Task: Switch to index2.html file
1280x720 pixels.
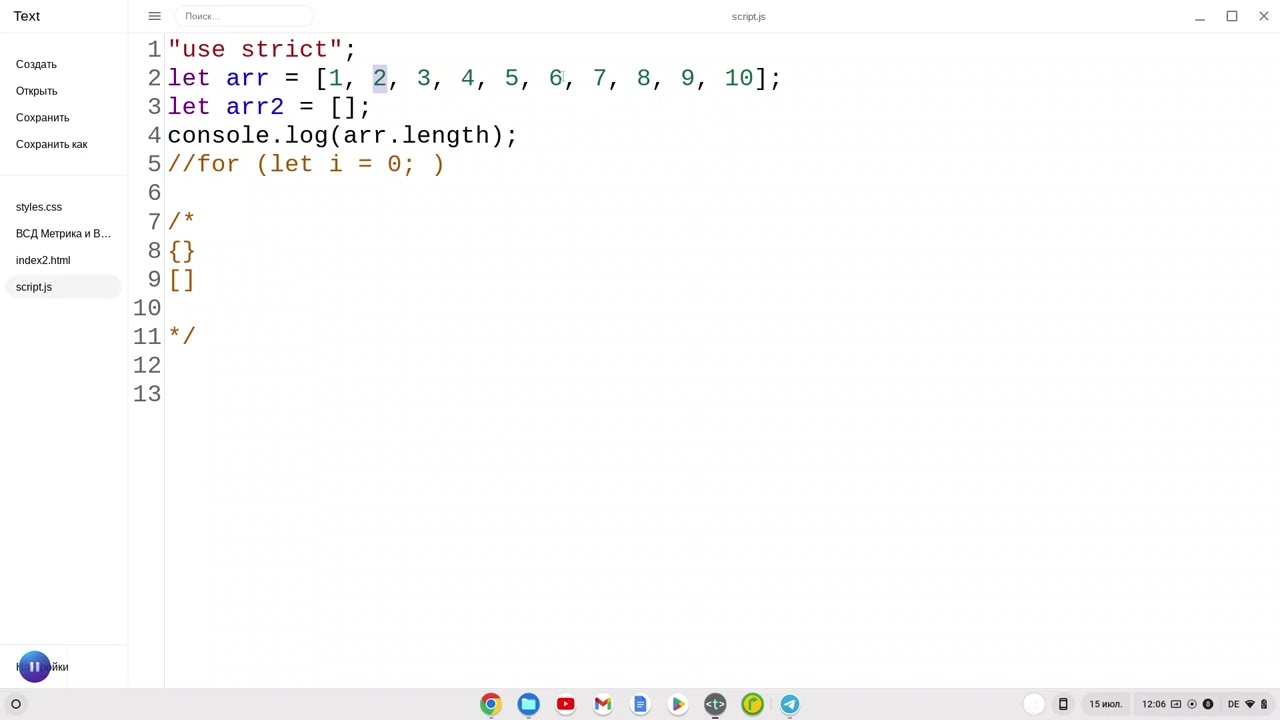Action: click(43, 260)
